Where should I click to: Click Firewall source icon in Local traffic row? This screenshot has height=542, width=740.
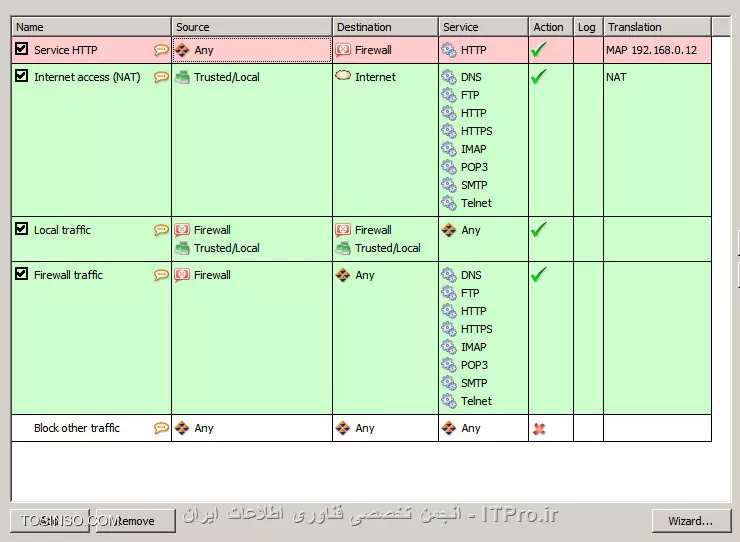pyautogui.click(x=182, y=230)
